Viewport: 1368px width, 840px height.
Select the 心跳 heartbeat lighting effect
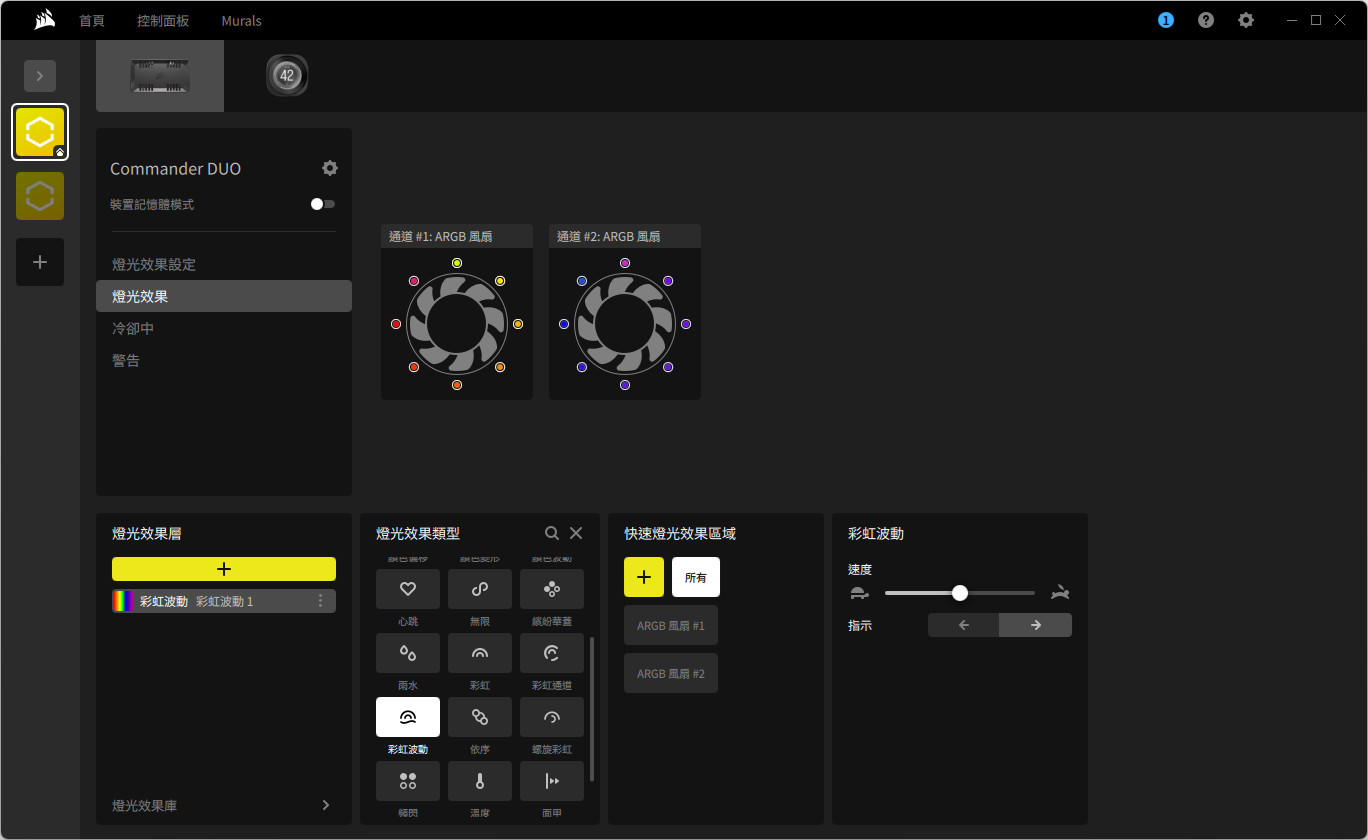point(407,589)
